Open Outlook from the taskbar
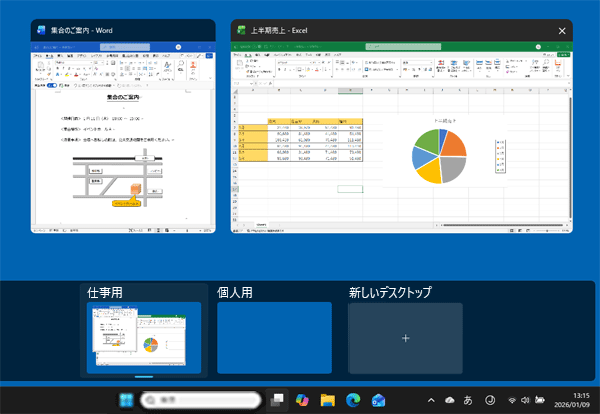This screenshot has width=600, height=414. click(378, 400)
